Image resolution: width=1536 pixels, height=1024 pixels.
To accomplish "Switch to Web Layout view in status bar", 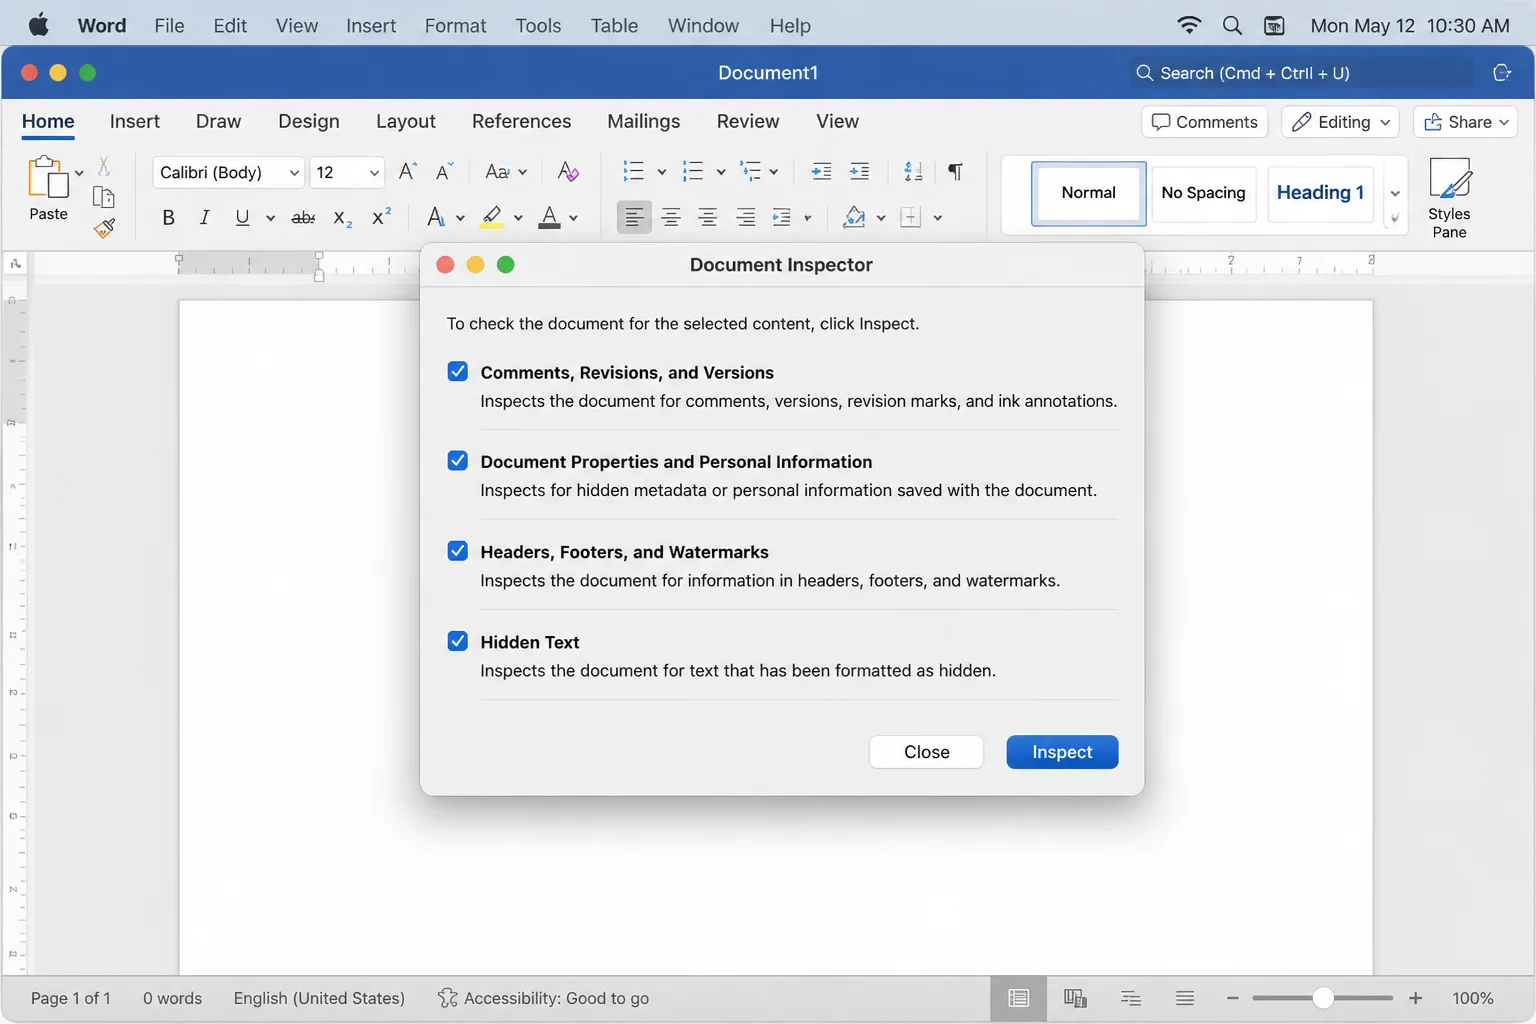I will (x=1075, y=998).
